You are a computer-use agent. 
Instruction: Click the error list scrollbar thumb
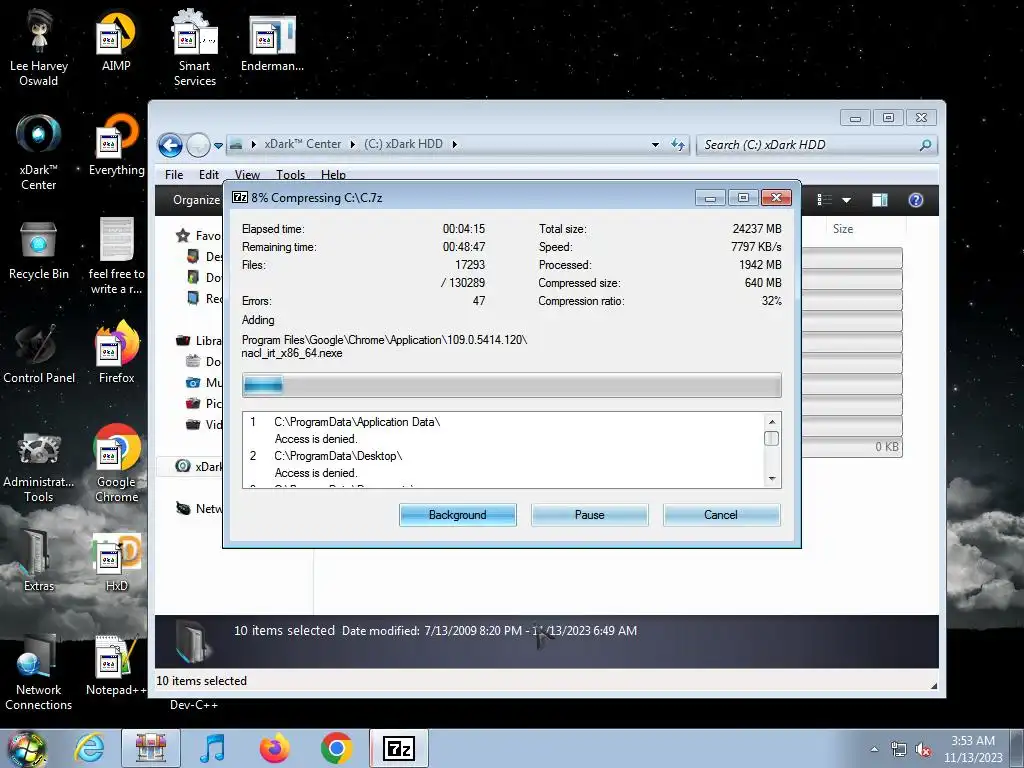[771, 438]
